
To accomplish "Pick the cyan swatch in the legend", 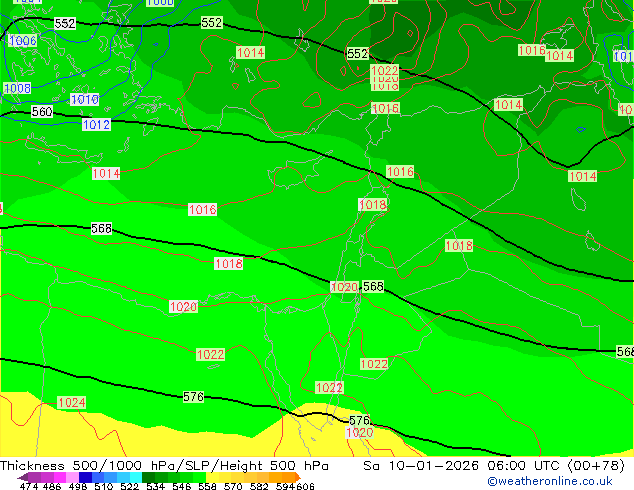I will point(136,477).
